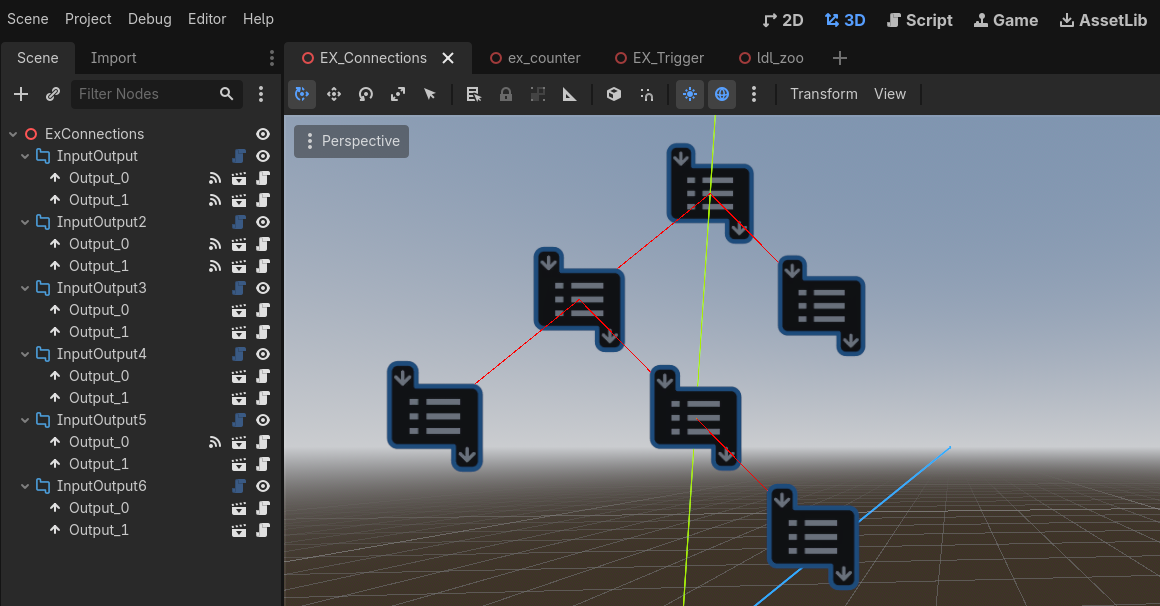This screenshot has width=1160, height=606.
Task: Collapse the InputOutput2 node
Action: (x=24, y=222)
